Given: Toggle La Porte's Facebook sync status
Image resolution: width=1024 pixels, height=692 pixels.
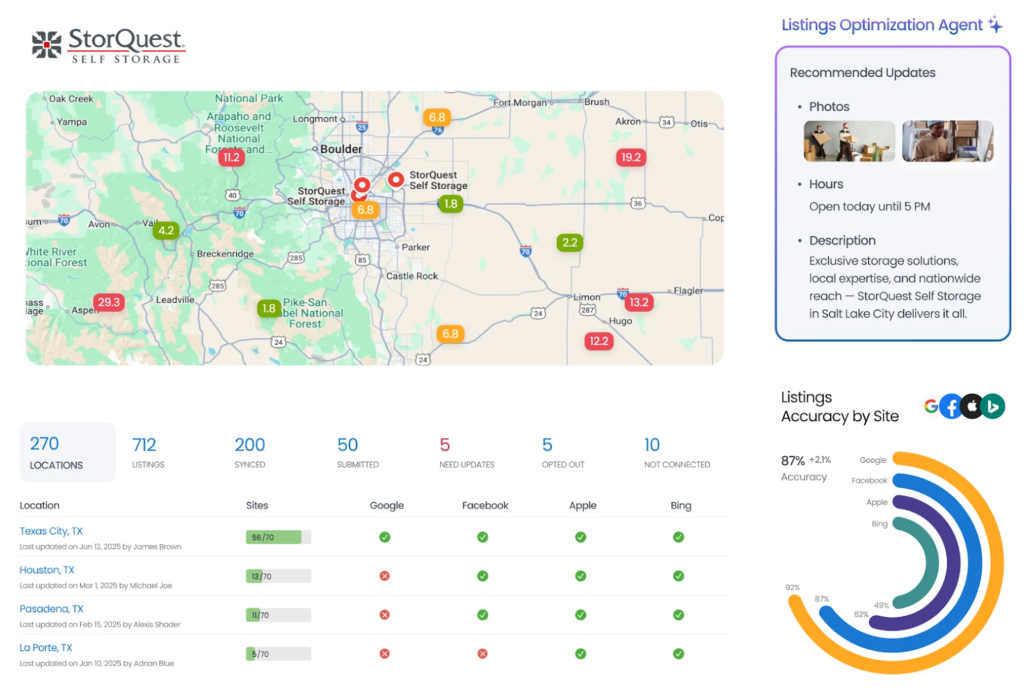Looking at the screenshot, I should pyautogui.click(x=483, y=654).
